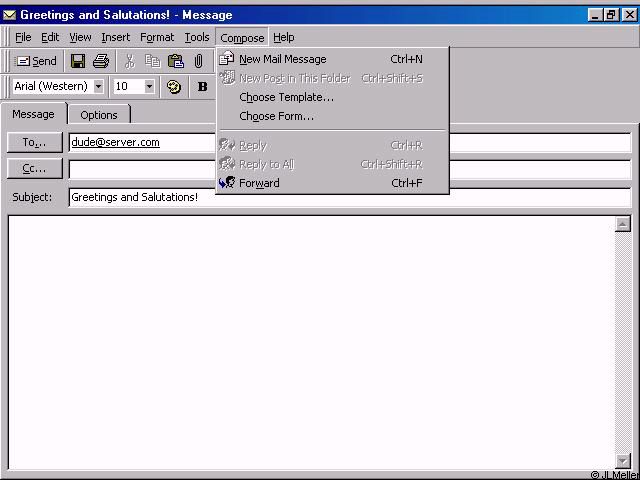
Task: Save the message with floppy disk icon
Action: pyautogui.click(x=78, y=61)
